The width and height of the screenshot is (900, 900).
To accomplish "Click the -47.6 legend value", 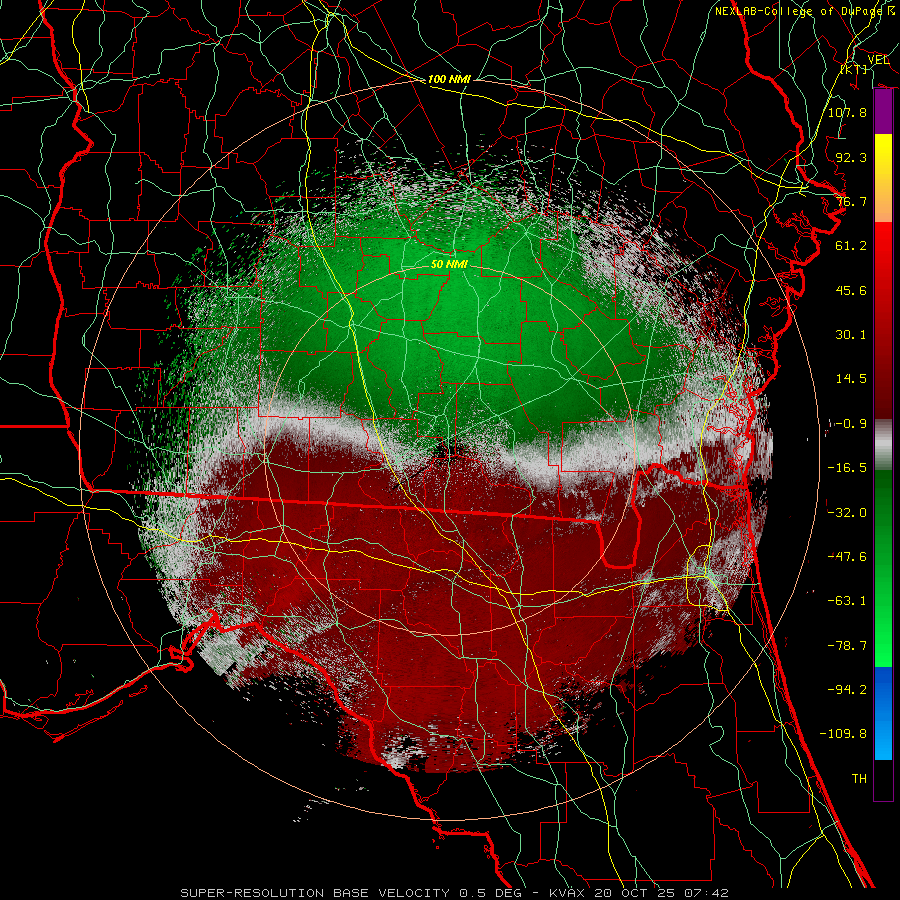I will point(847,557).
